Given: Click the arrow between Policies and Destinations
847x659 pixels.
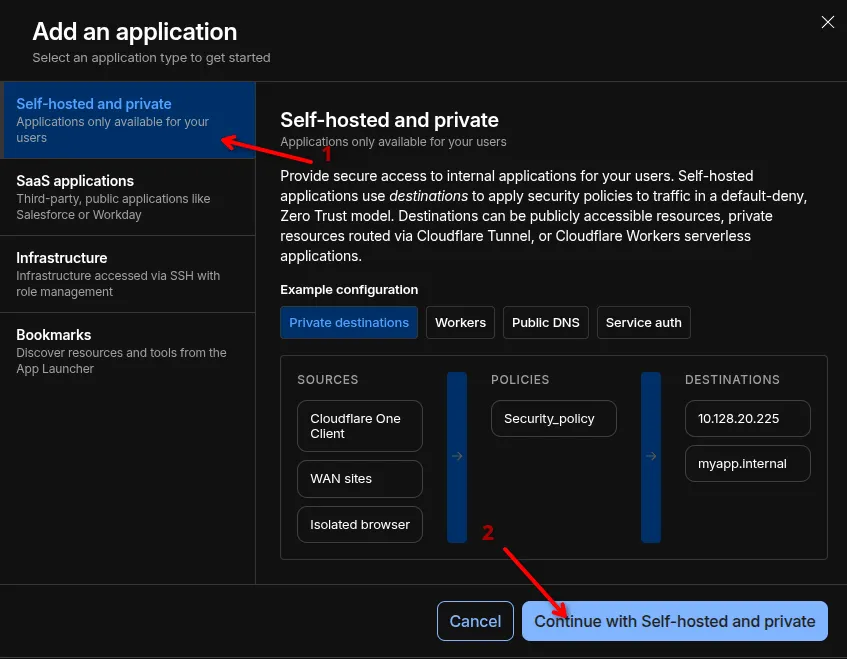Looking at the screenshot, I should tap(651, 456).
